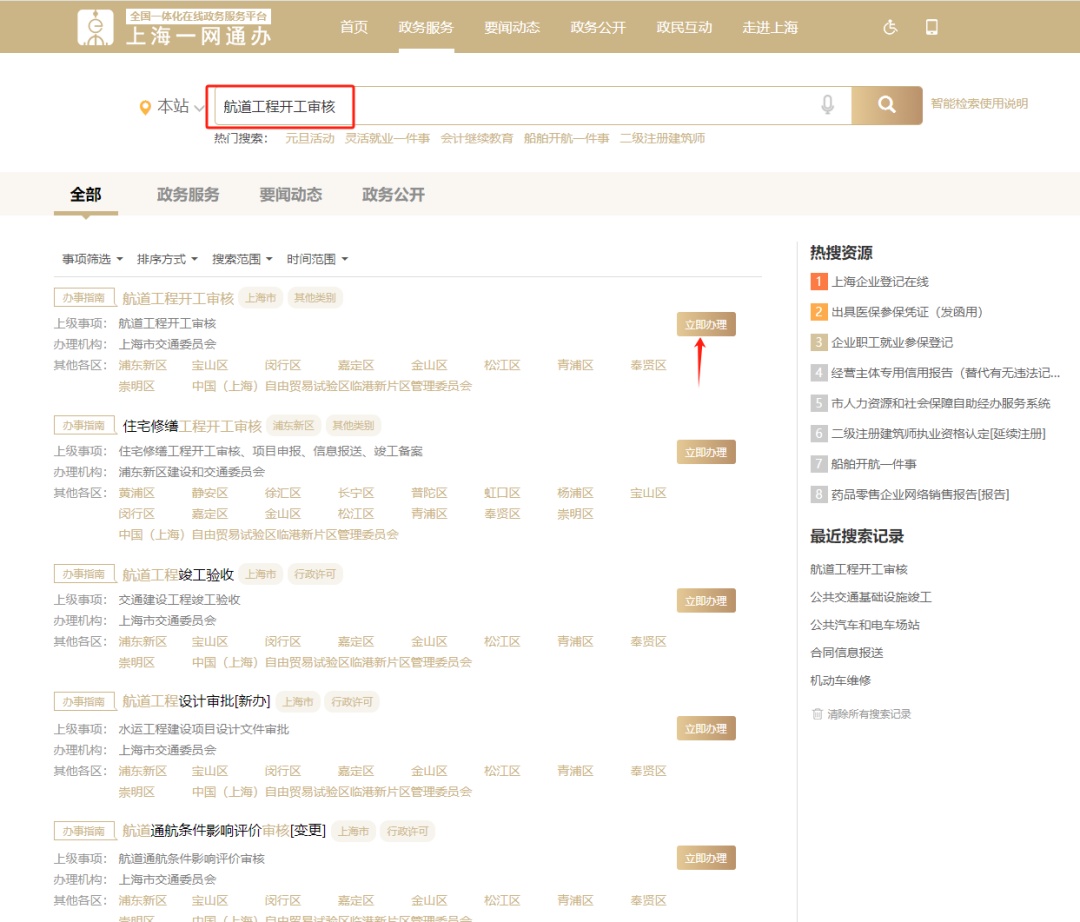Click 立即办理 for 航道工程开工审核
The image size is (1080, 922).
click(706, 324)
